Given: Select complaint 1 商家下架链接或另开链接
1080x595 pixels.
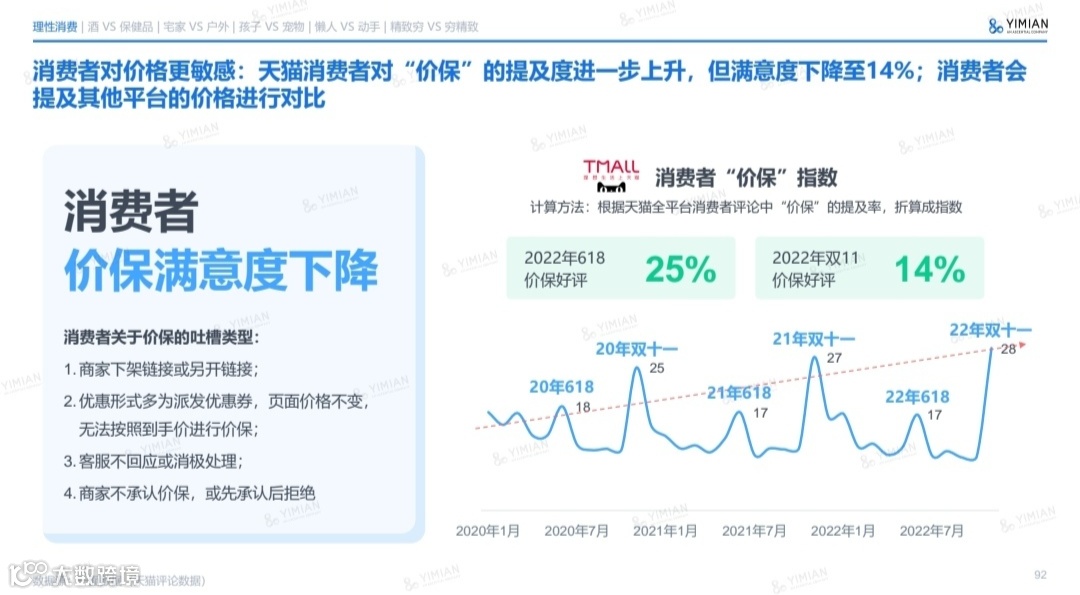Looking at the screenshot, I should tap(161, 370).
